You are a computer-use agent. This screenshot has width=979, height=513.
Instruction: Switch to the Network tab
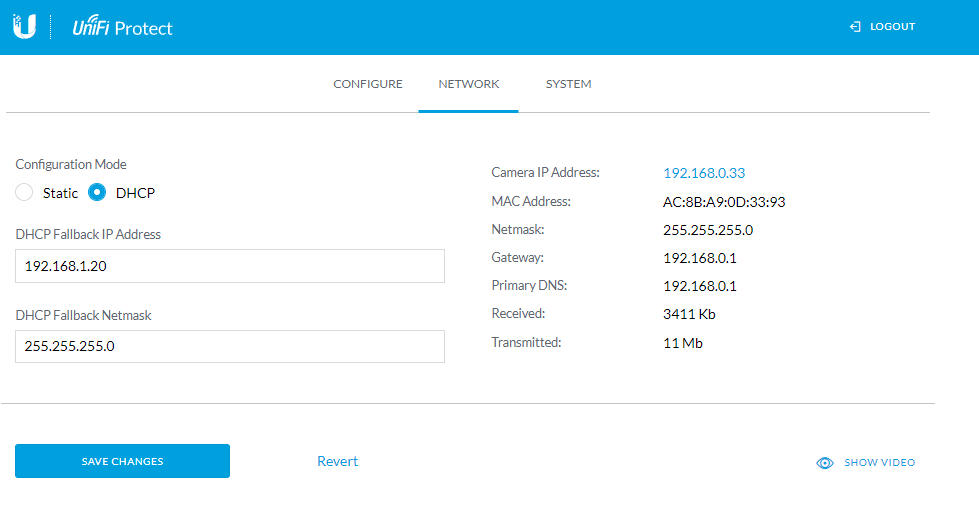click(468, 84)
